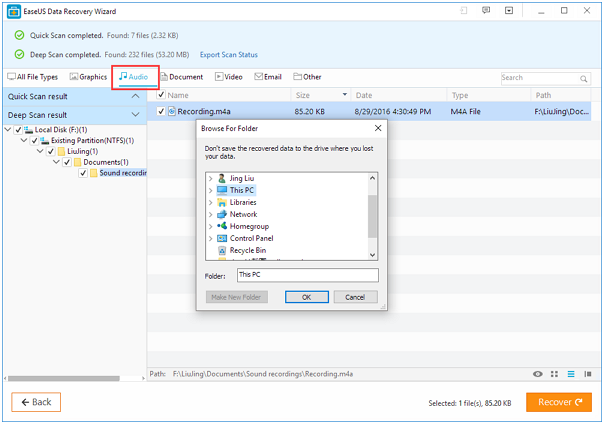Click the Network icon in dialog

[222, 214]
